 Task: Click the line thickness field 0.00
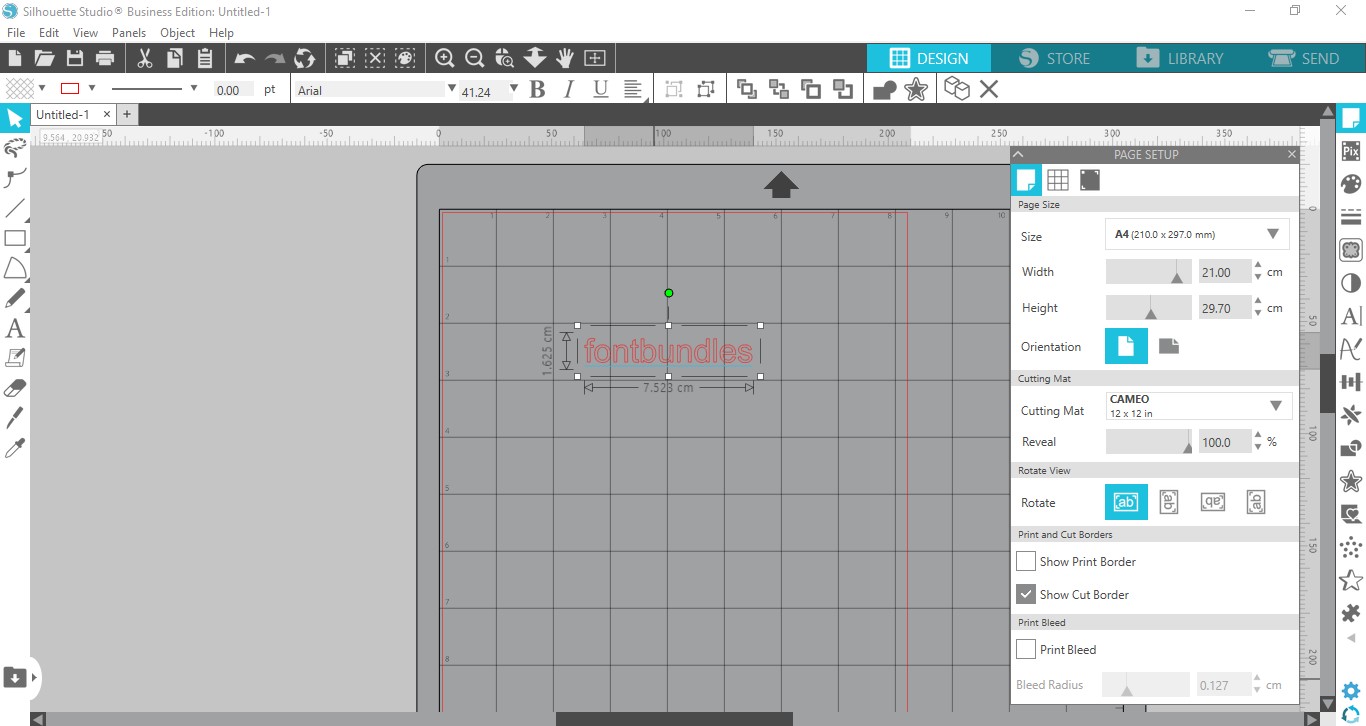[234, 90]
